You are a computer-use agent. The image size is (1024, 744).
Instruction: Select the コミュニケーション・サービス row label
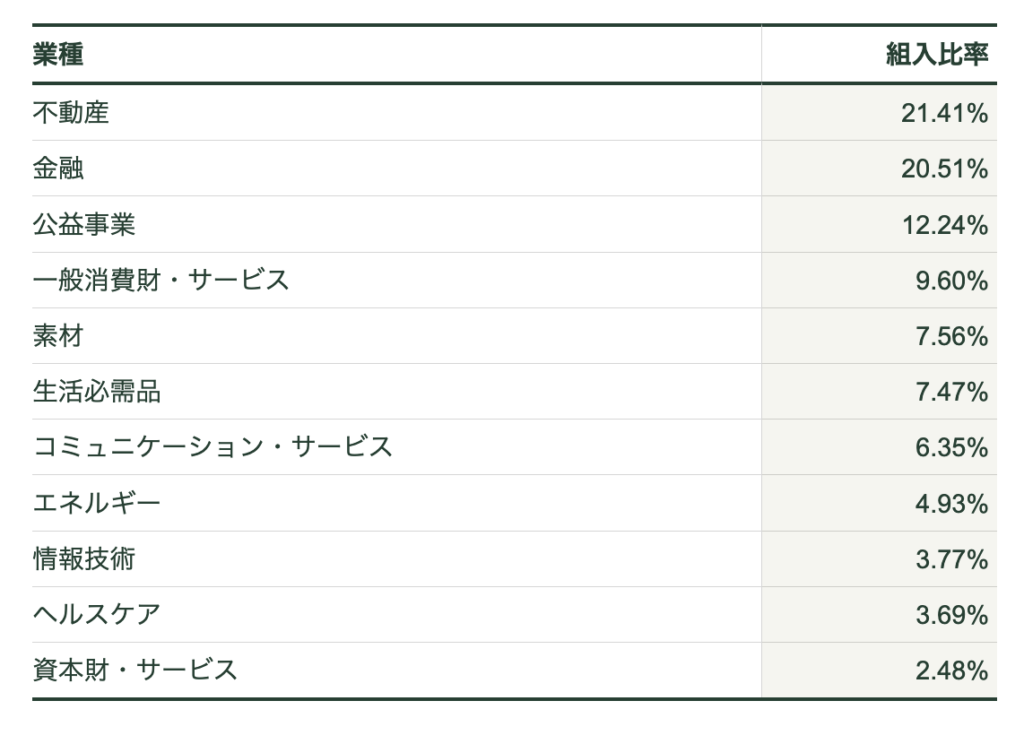(x=212, y=448)
